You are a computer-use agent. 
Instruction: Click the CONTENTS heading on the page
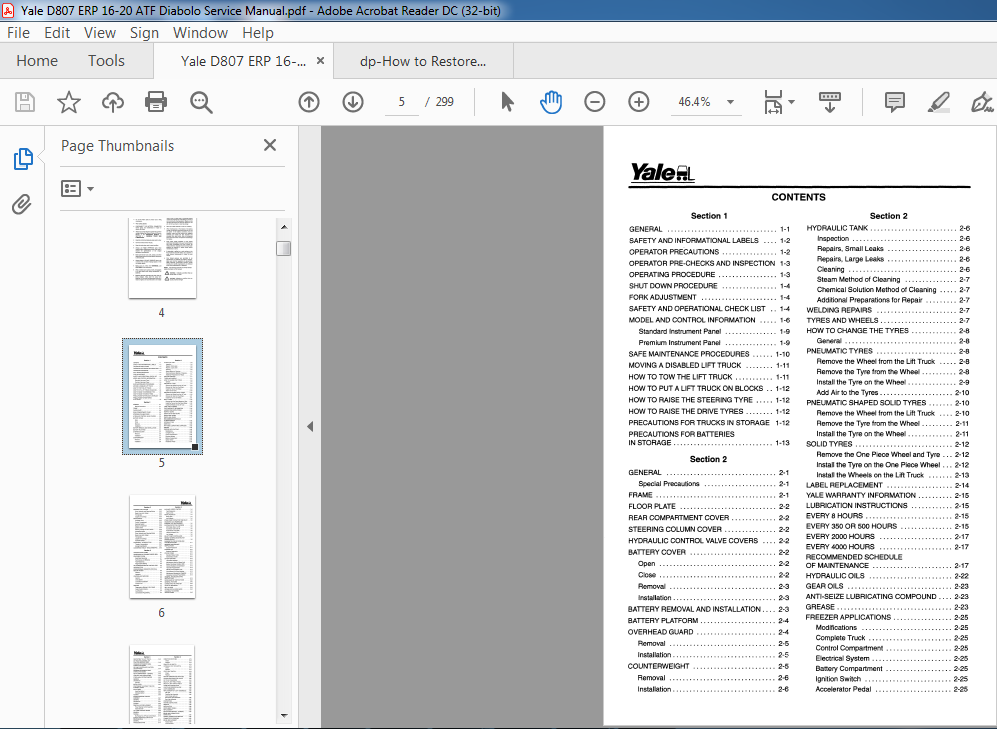coord(798,197)
